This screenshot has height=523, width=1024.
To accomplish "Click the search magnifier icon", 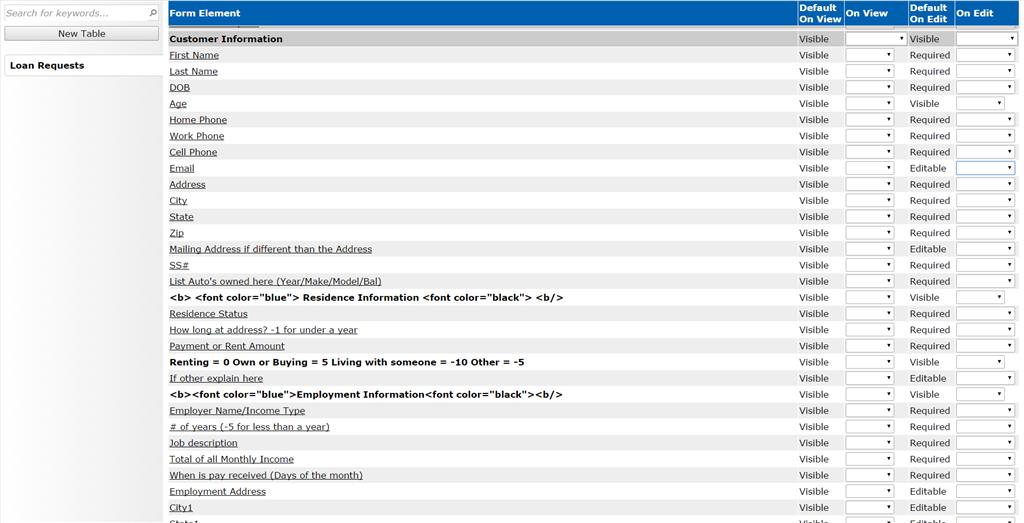I will pyautogui.click(x=152, y=13).
